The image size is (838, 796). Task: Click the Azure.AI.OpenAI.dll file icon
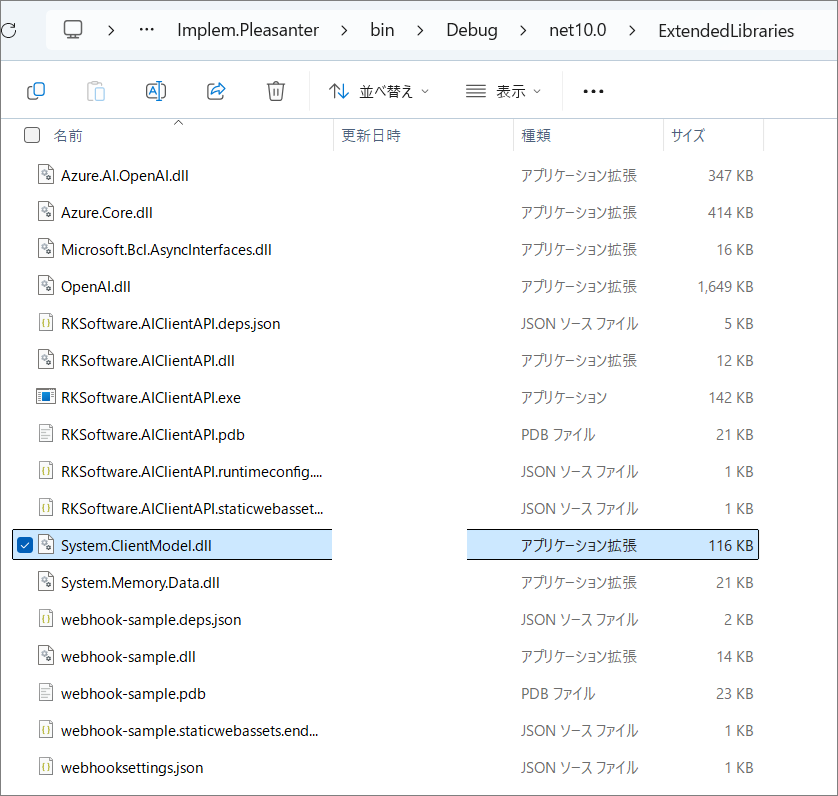click(x=46, y=175)
